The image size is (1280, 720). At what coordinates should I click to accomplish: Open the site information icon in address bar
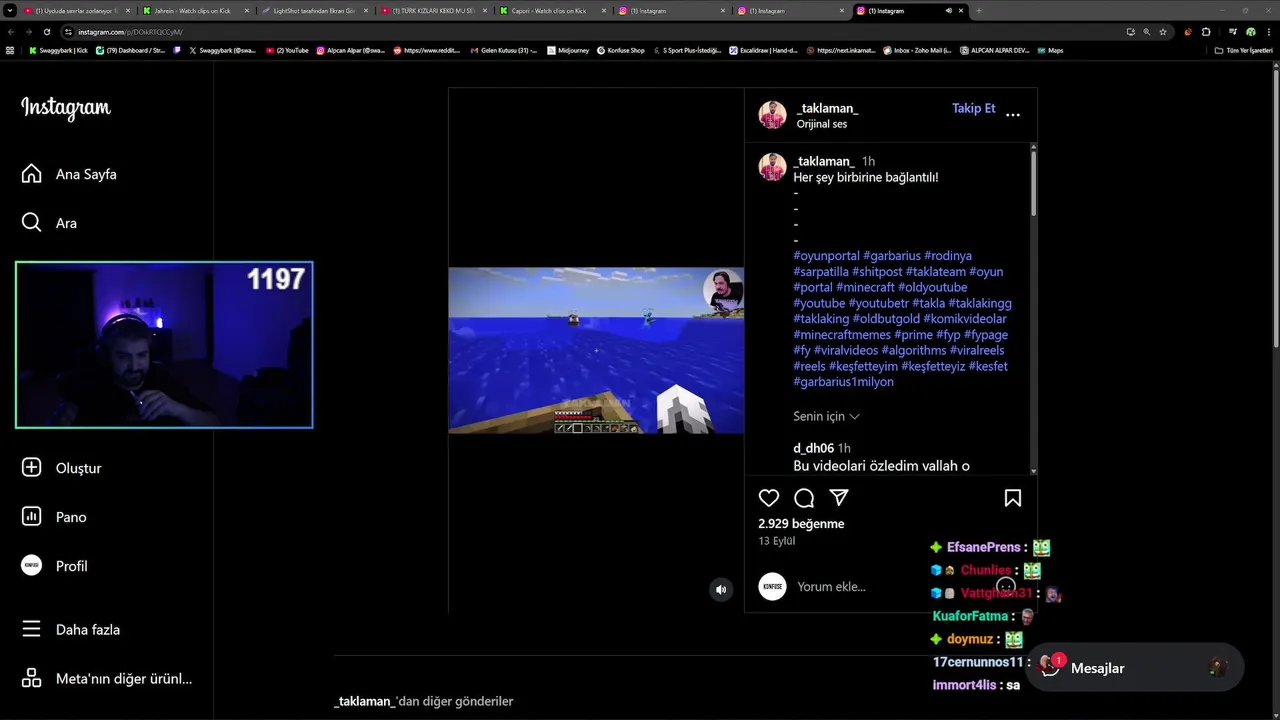pyautogui.click(x=68, y=32)
